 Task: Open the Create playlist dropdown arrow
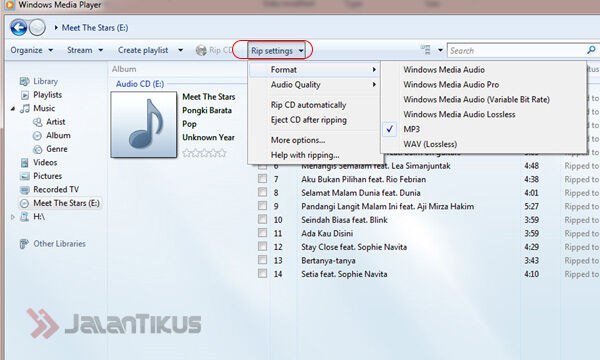click(180, 50)
